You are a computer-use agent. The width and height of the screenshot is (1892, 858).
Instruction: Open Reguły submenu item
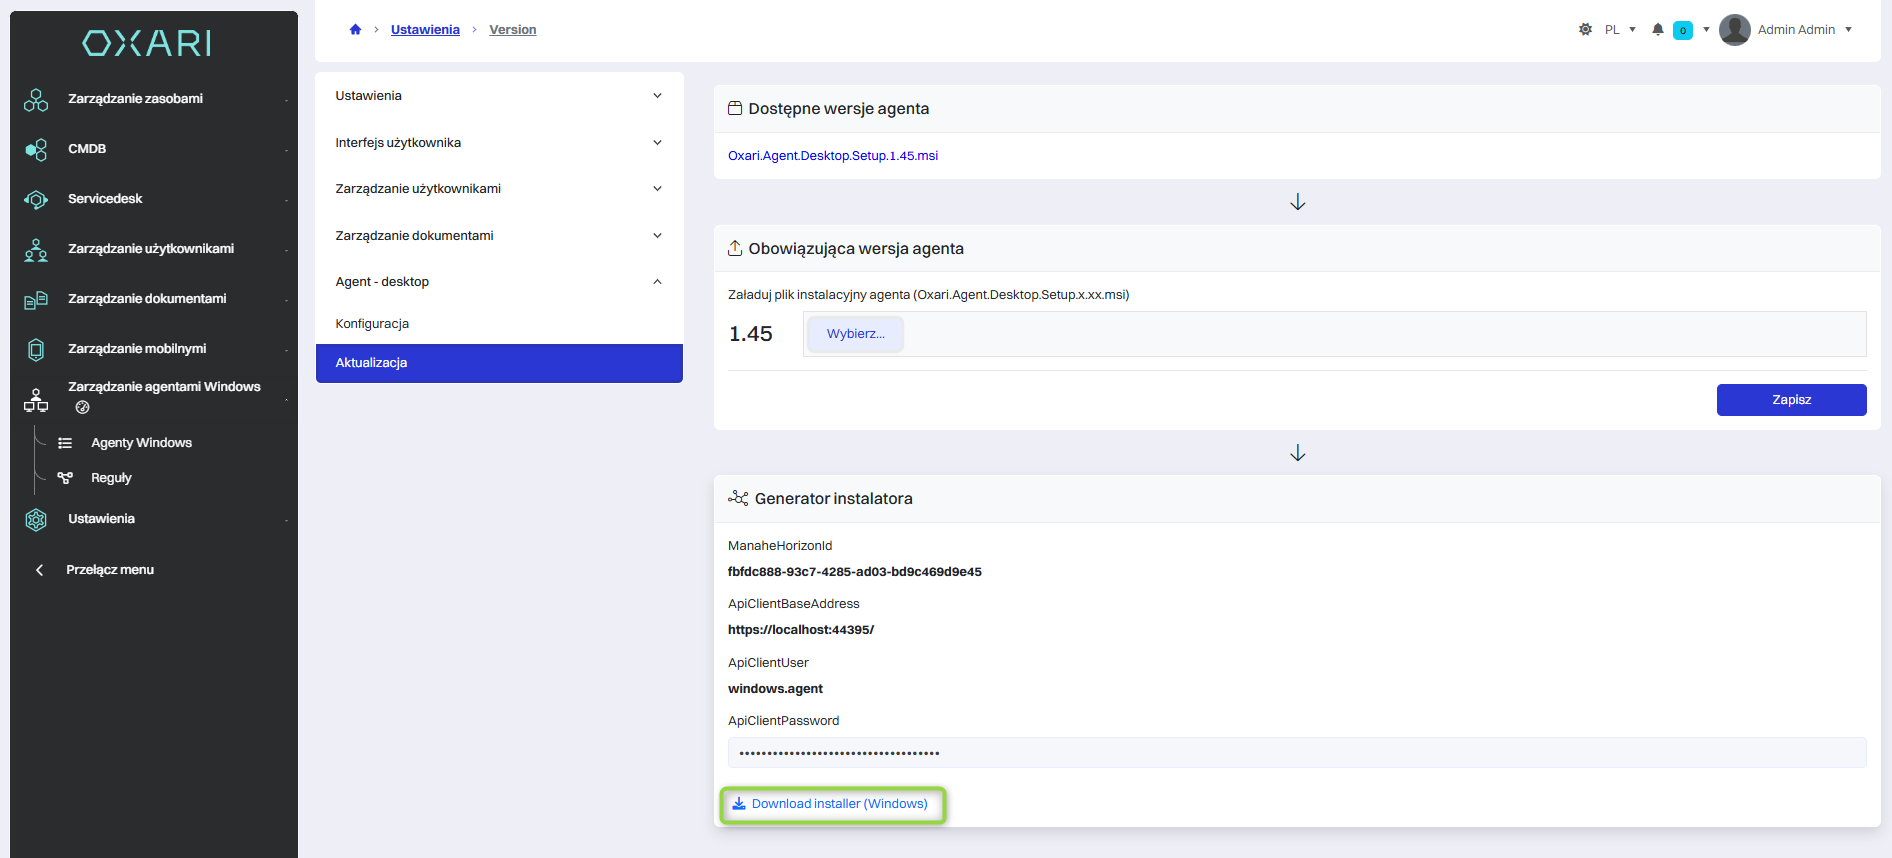click(111, 478)
